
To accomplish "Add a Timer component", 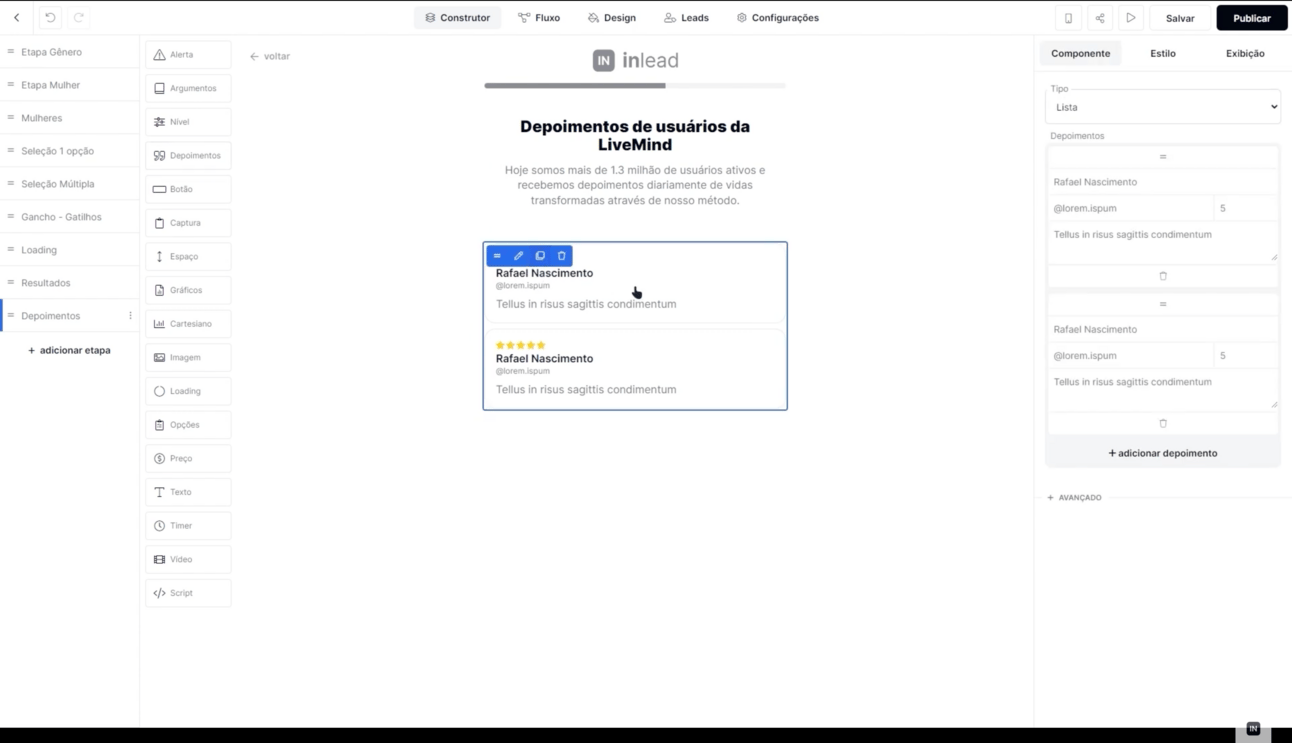I will click(x=188, y=526).
